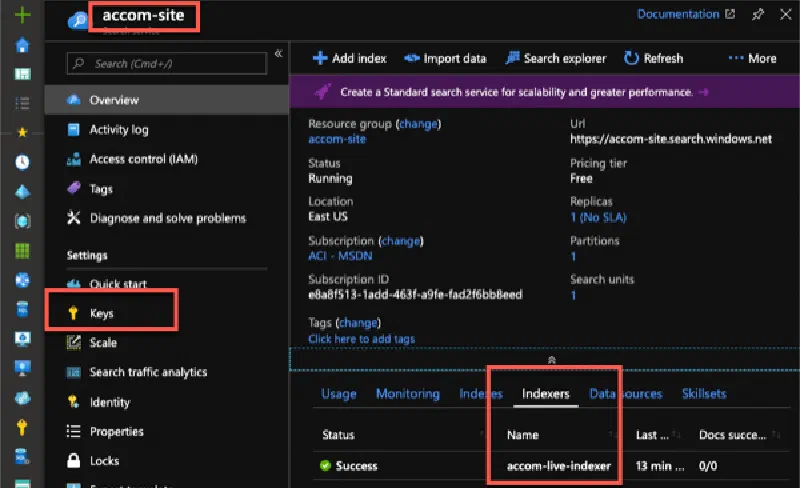Click the monitor-with-globe icon below SQL databases

coord(22,338)
